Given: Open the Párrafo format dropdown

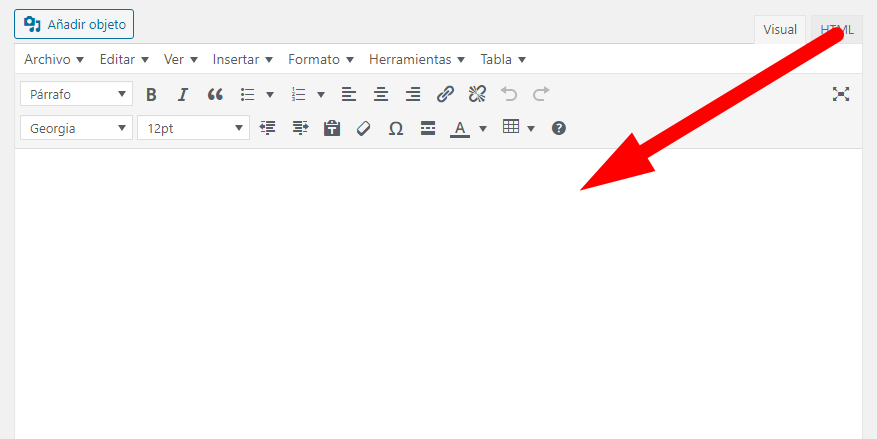Looking at the screenshot, I should (77, 94).
